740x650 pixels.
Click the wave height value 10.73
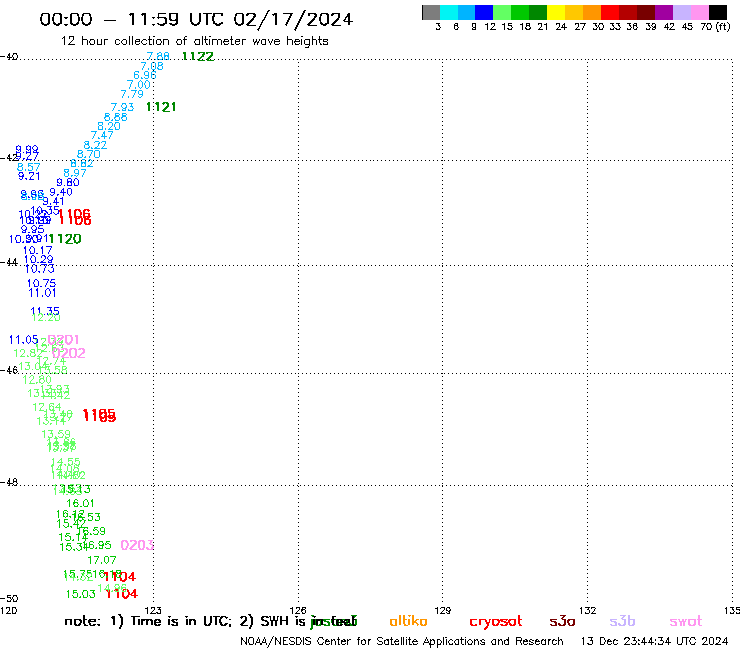(40, 269)
